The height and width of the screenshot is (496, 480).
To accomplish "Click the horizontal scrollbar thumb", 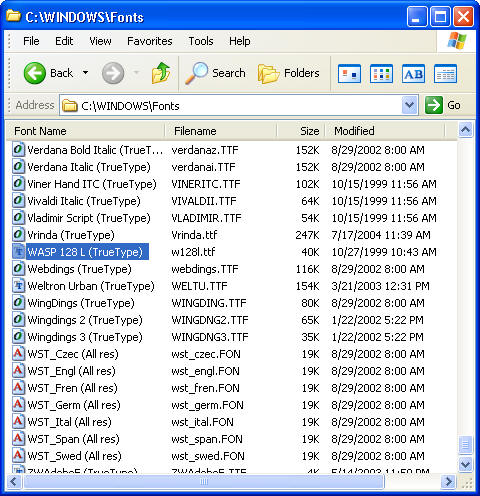I will pyautogui.click(x=203, y=481).
